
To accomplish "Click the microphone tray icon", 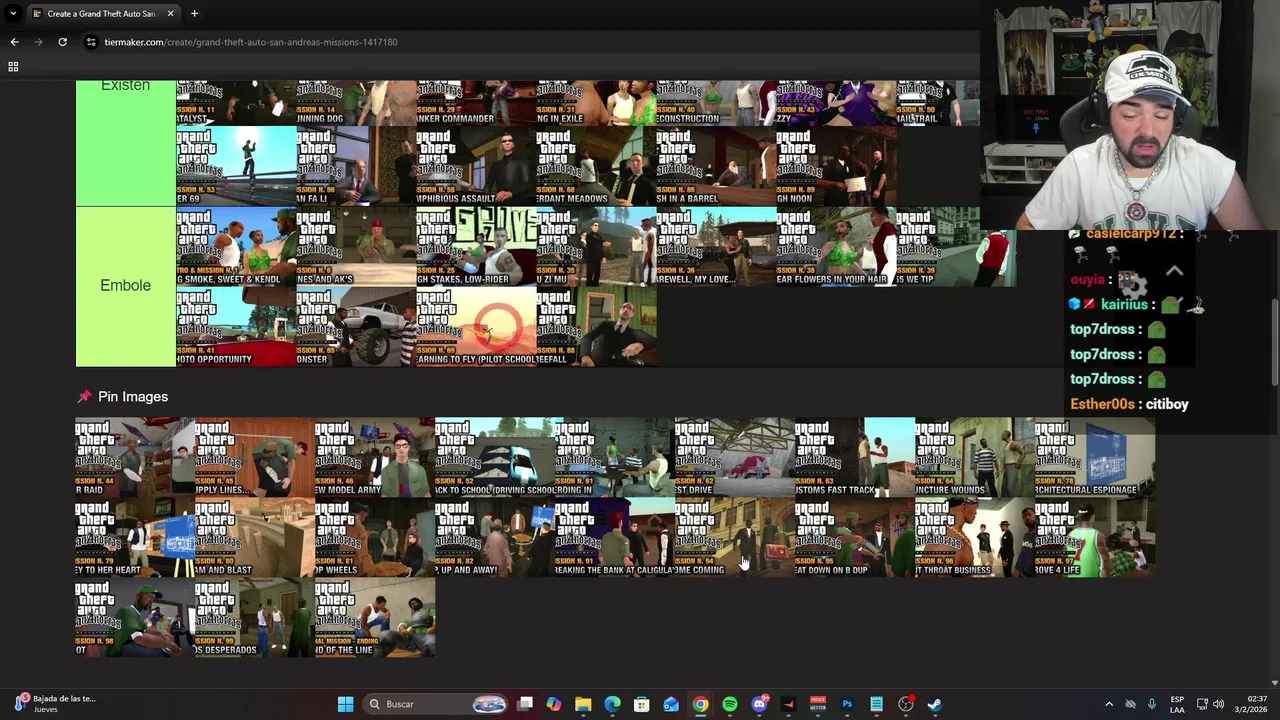I will 1152,704.
